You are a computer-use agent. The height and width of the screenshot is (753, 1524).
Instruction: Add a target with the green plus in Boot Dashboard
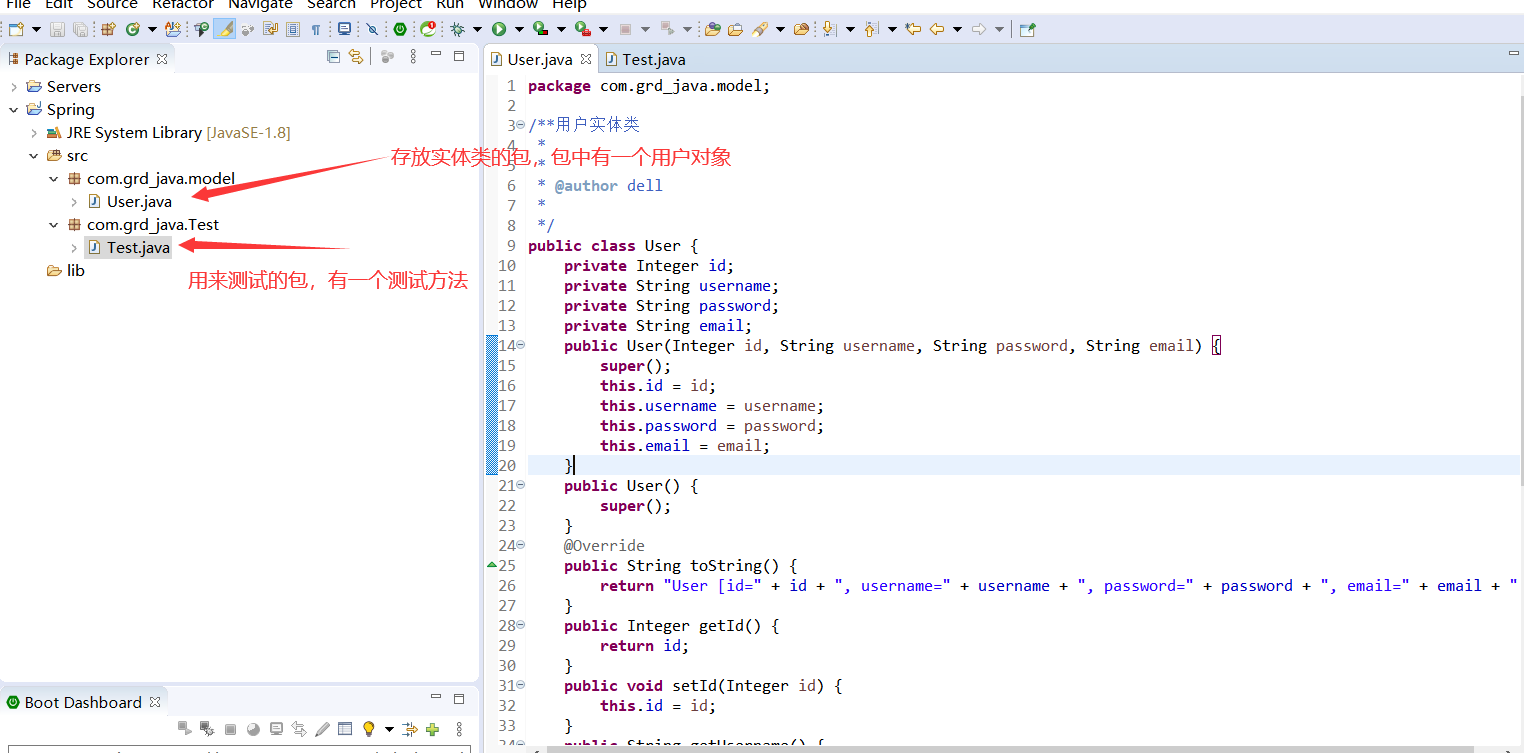coord(432,729)
